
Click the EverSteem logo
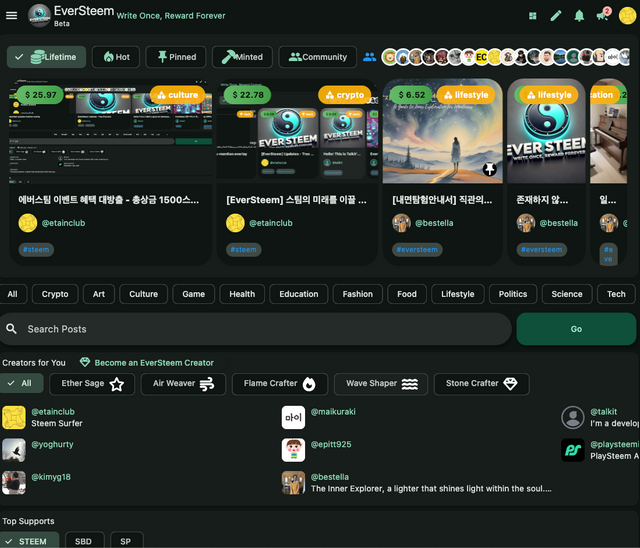39,16
